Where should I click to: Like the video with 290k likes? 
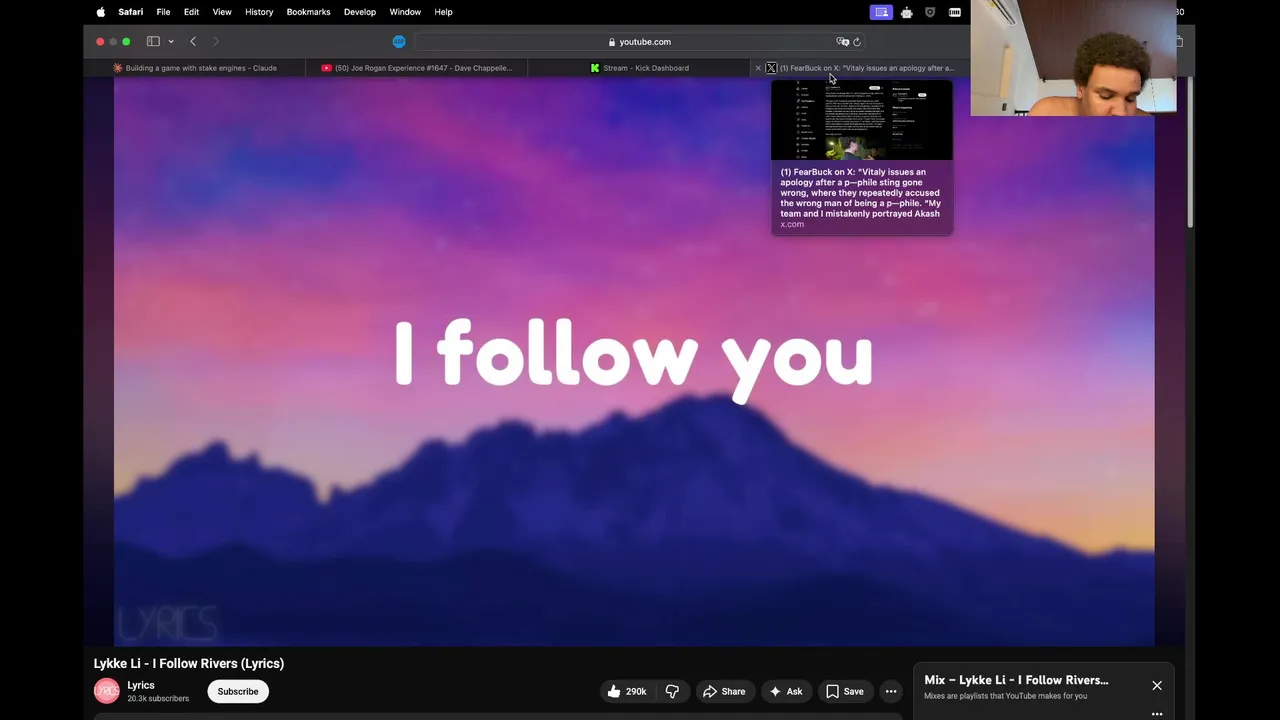pyautogui.click(x=626, y=691)
